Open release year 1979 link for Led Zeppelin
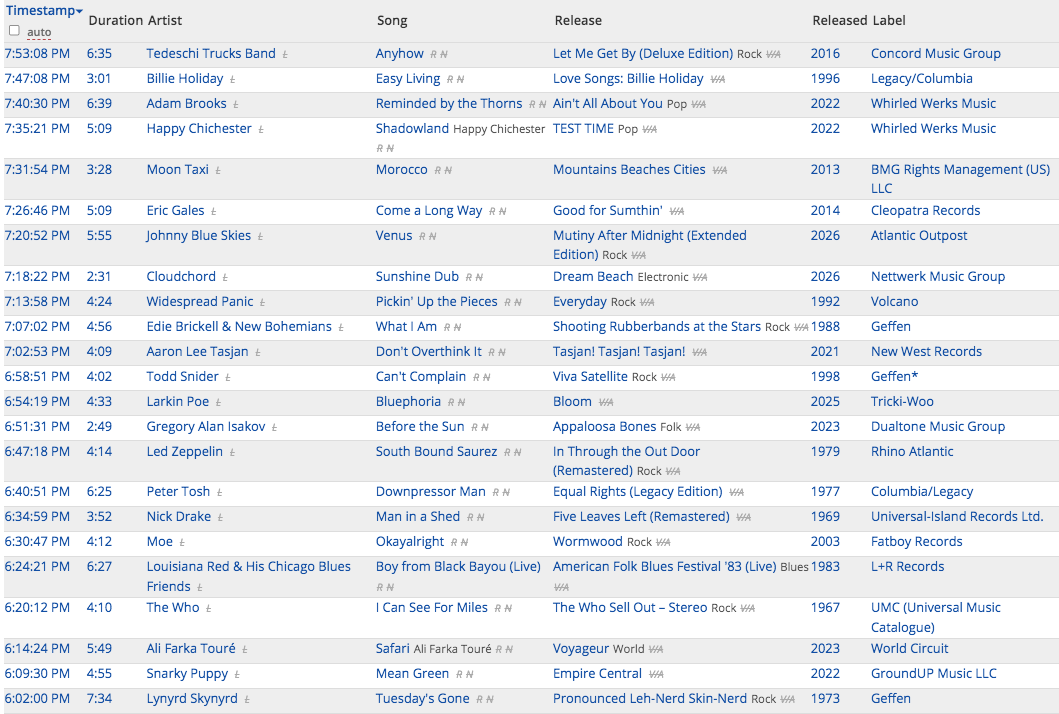 825,451
